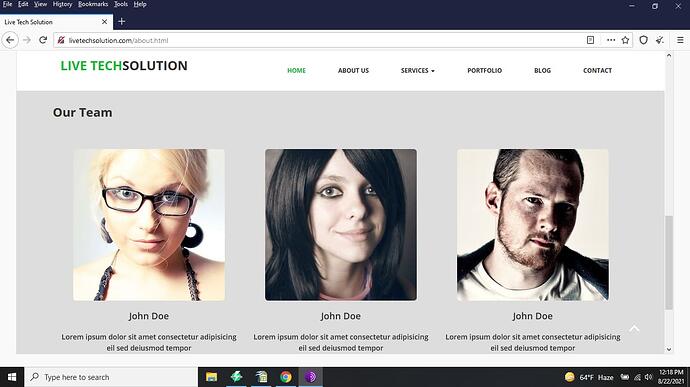Go back to the previous page
This screenshot has height=387, width=690.
[10, 40]
